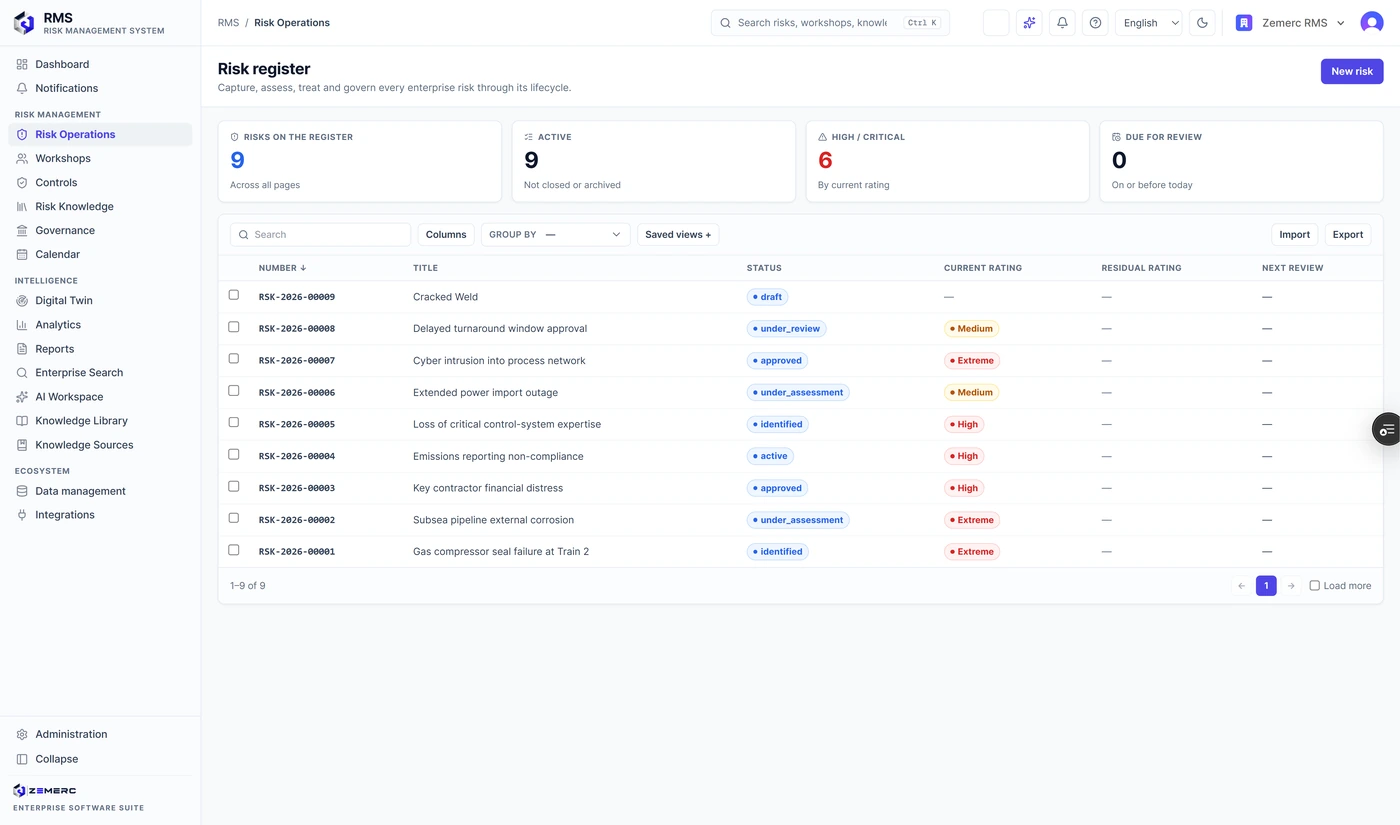
Task: Focus the global search risks field
Action: pos(830,23)
